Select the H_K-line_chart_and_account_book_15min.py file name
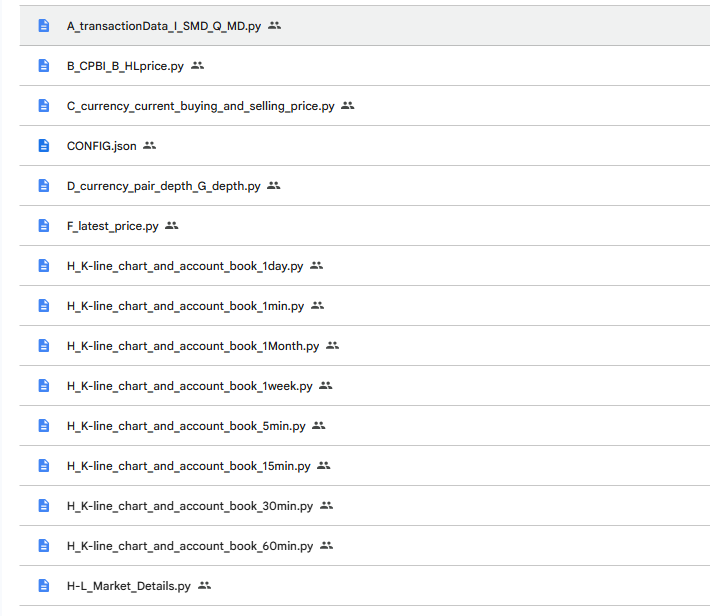The image size is (710, 616). [x=188, y=466]
